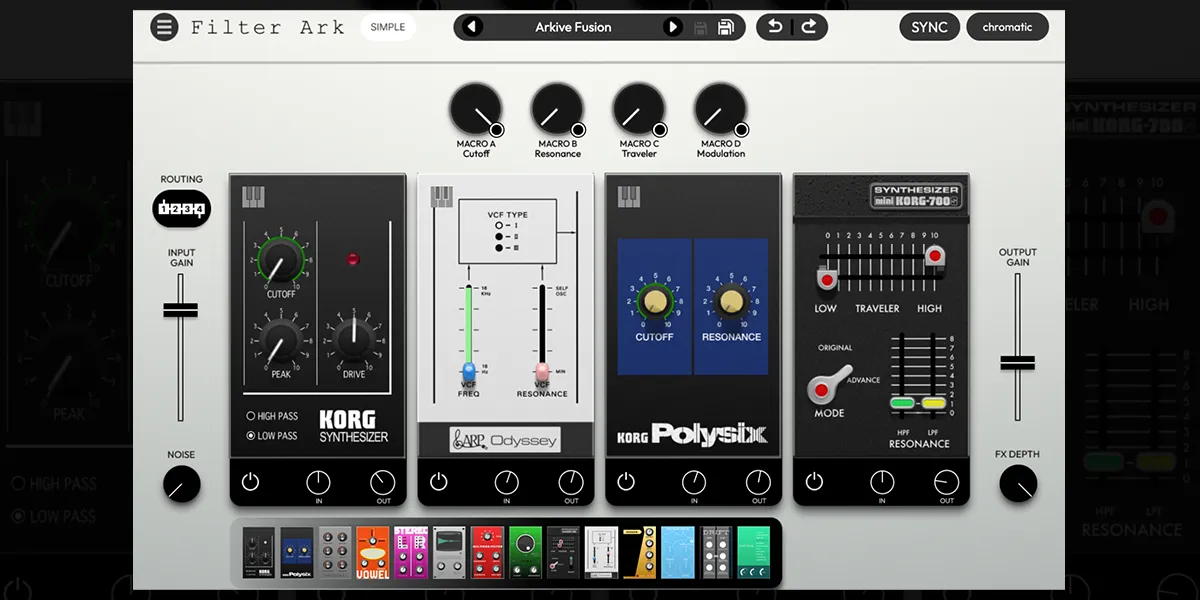Advance to the next preset
Screen dimensions: 1200x600
(672, 26)
